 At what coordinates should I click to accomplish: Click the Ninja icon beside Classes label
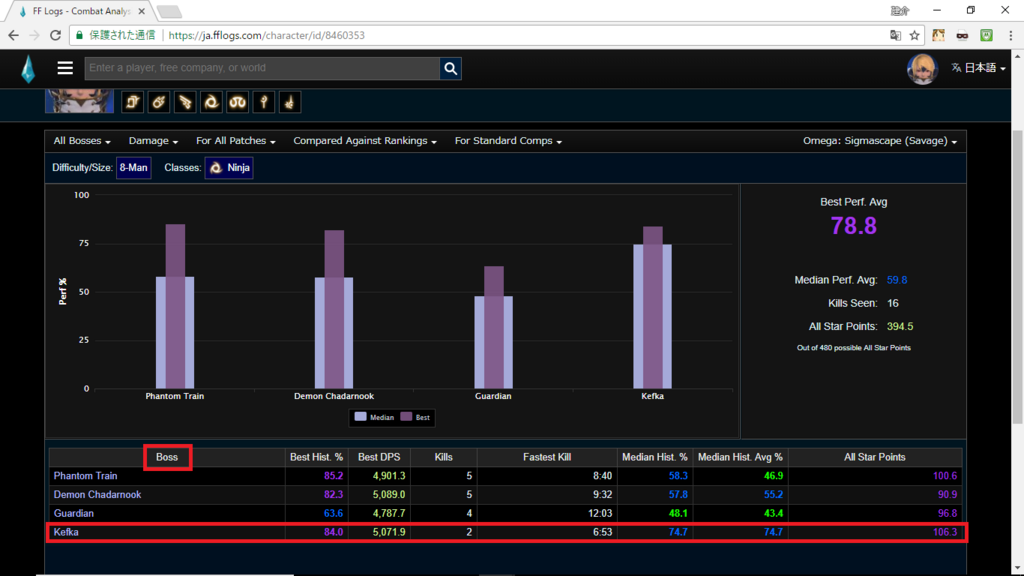click(x=216, y=168)
